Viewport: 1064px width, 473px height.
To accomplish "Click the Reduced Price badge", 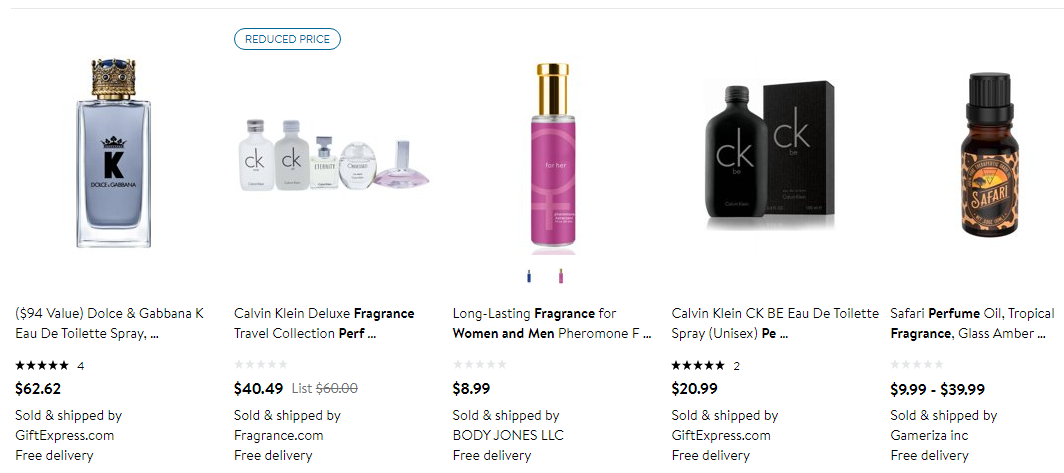I will [x=288, y=39].
